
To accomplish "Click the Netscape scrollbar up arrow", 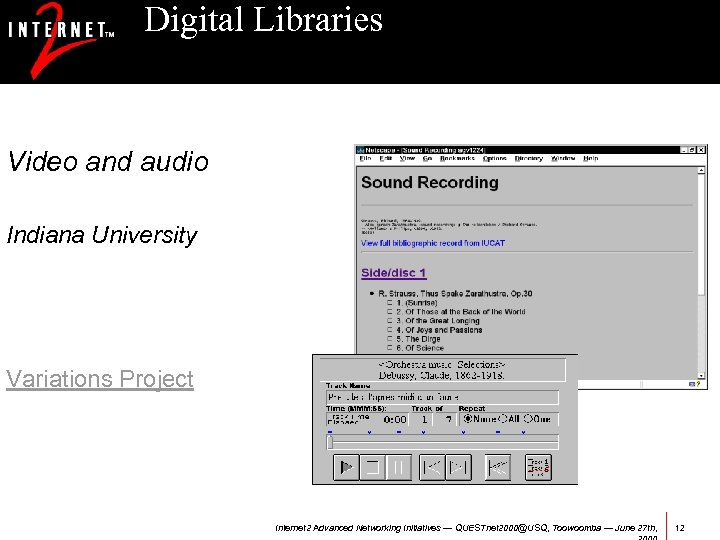I will click(x=701, y=170).
